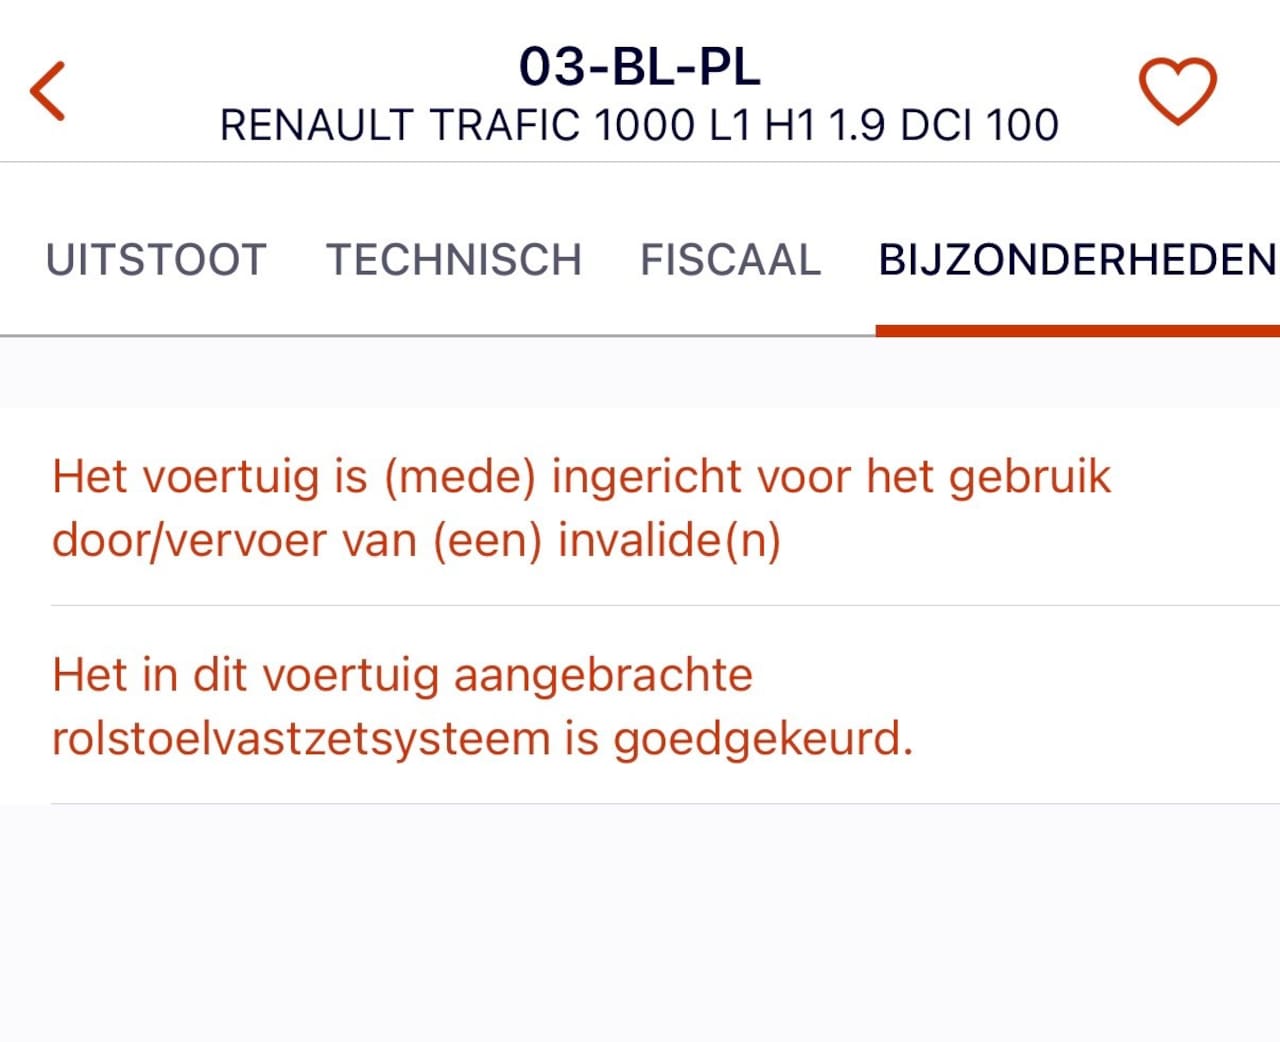The image size is (1280, 1042).
Task: Select the Fiscaal tab
Action: tap(730, 260)
